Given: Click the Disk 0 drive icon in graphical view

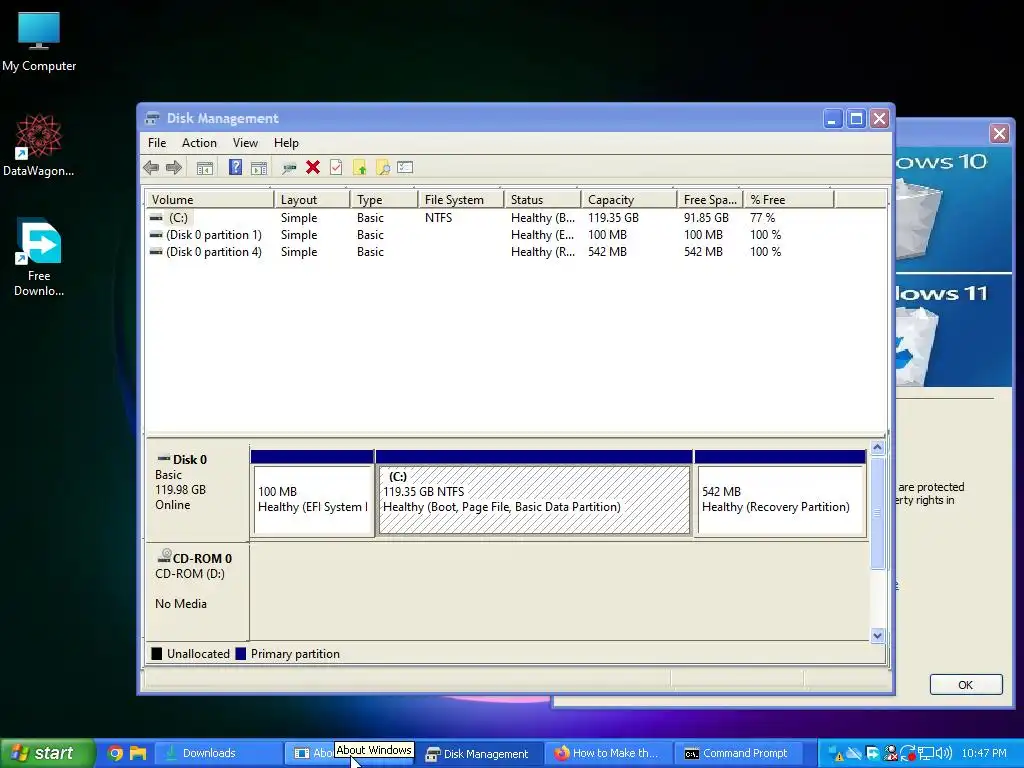Looking at the screenshot, I should tap(164, 458).
